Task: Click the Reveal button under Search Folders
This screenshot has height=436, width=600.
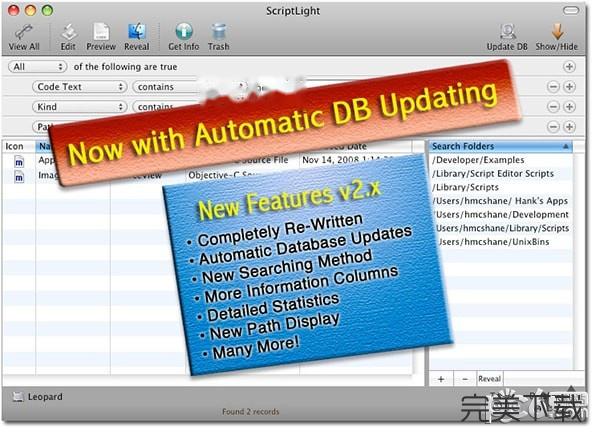Action: pyautogui.click(x=489, y=379)
